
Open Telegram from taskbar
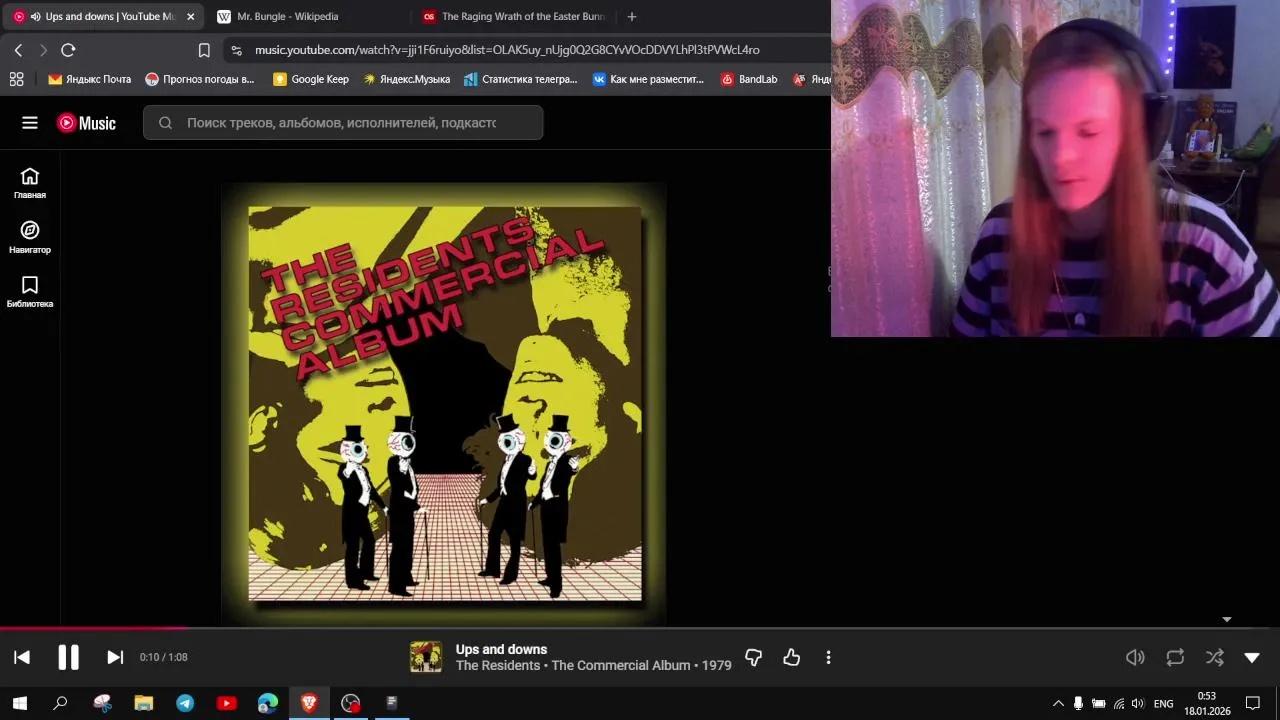tap(185, 703)
